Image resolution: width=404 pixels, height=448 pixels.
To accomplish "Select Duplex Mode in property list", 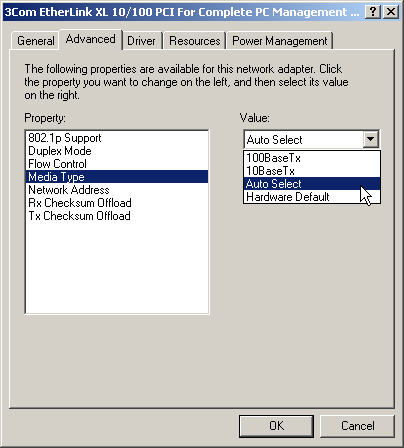I will [x=117, y=151].
